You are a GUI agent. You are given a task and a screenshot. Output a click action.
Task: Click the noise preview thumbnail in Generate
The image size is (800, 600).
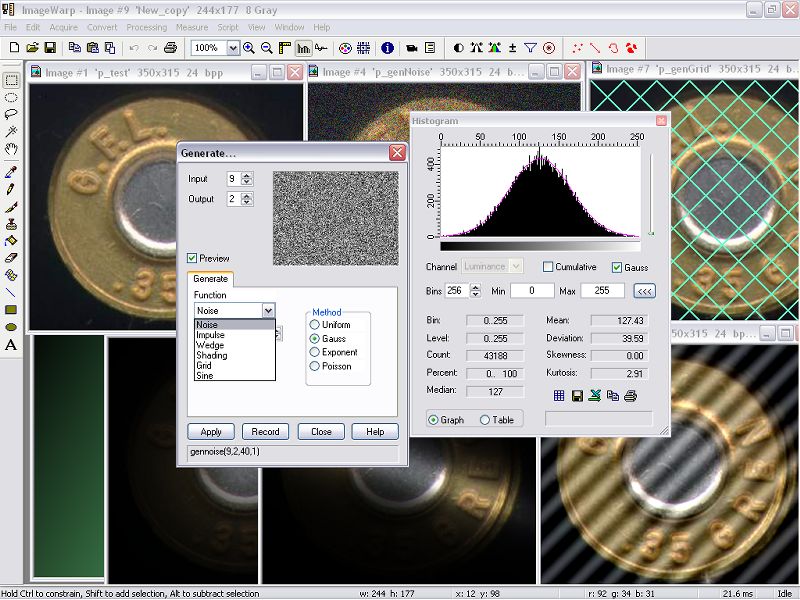[x=336, y=218]
